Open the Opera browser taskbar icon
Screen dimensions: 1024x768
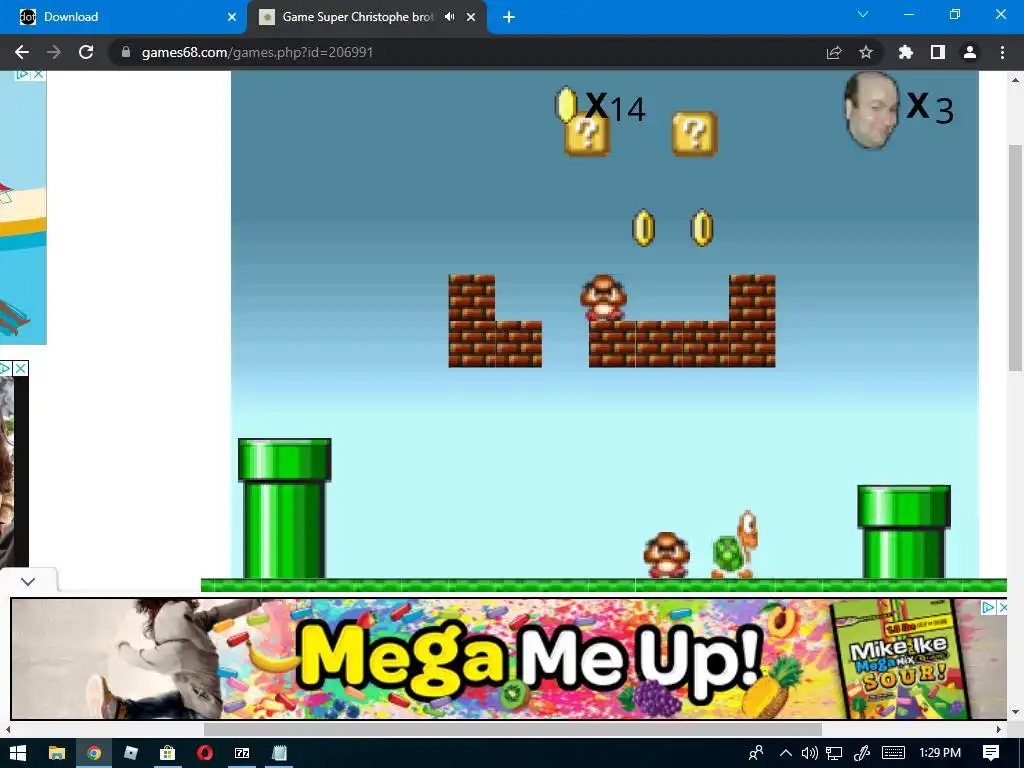click(x=204, y=753)
